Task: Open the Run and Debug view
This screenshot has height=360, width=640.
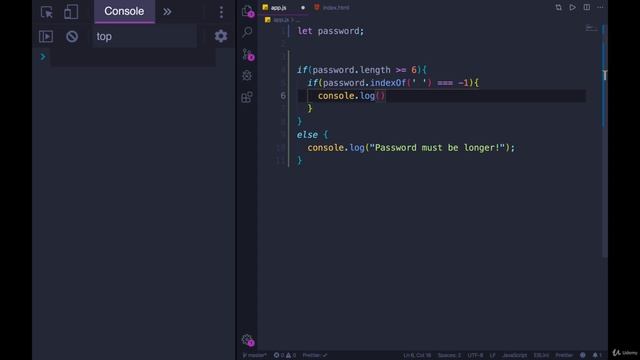Action: coord(247,76)
